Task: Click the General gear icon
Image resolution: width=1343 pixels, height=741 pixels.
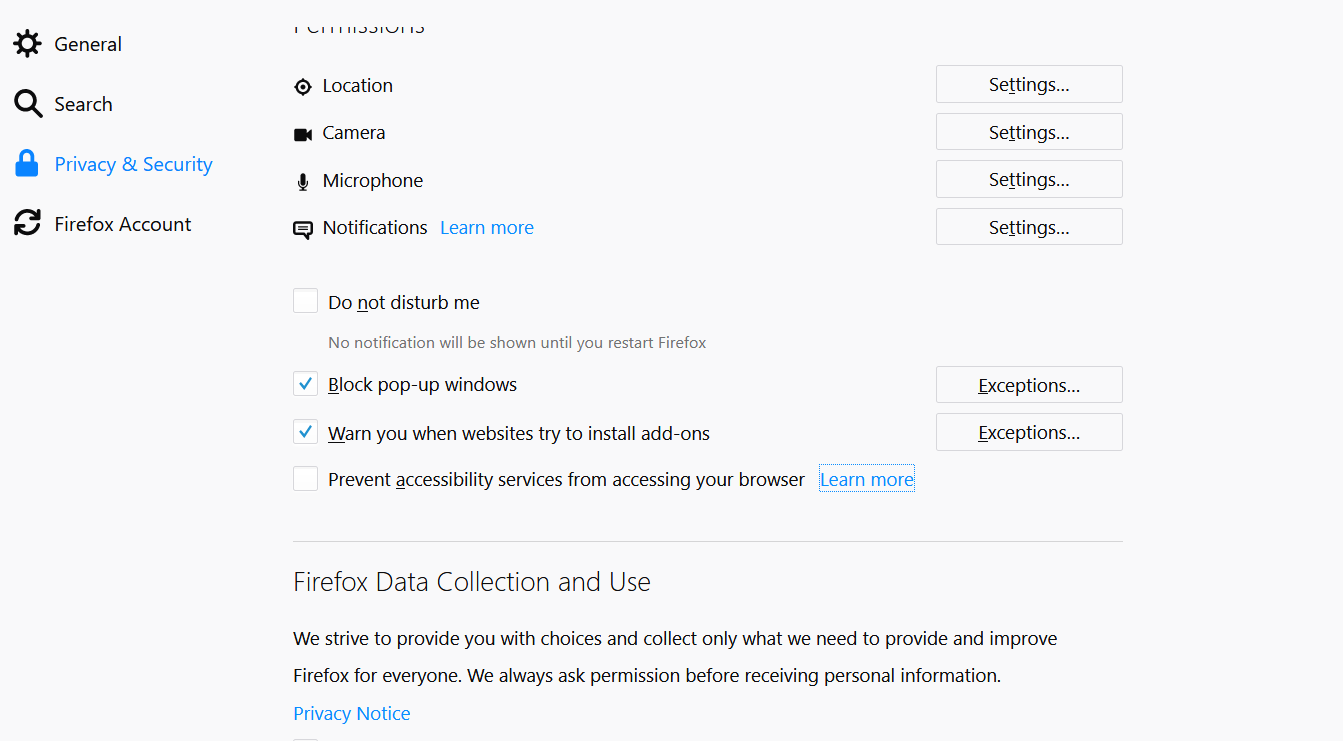Action: click(27, 44)
